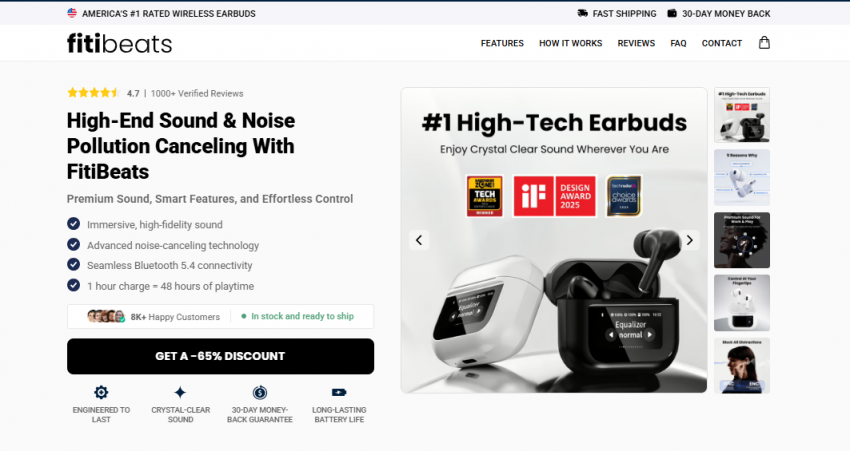Viewport: 850px width, 451px height.
Task: Show the next carousel image with right arrow
Action: [689, 240]
